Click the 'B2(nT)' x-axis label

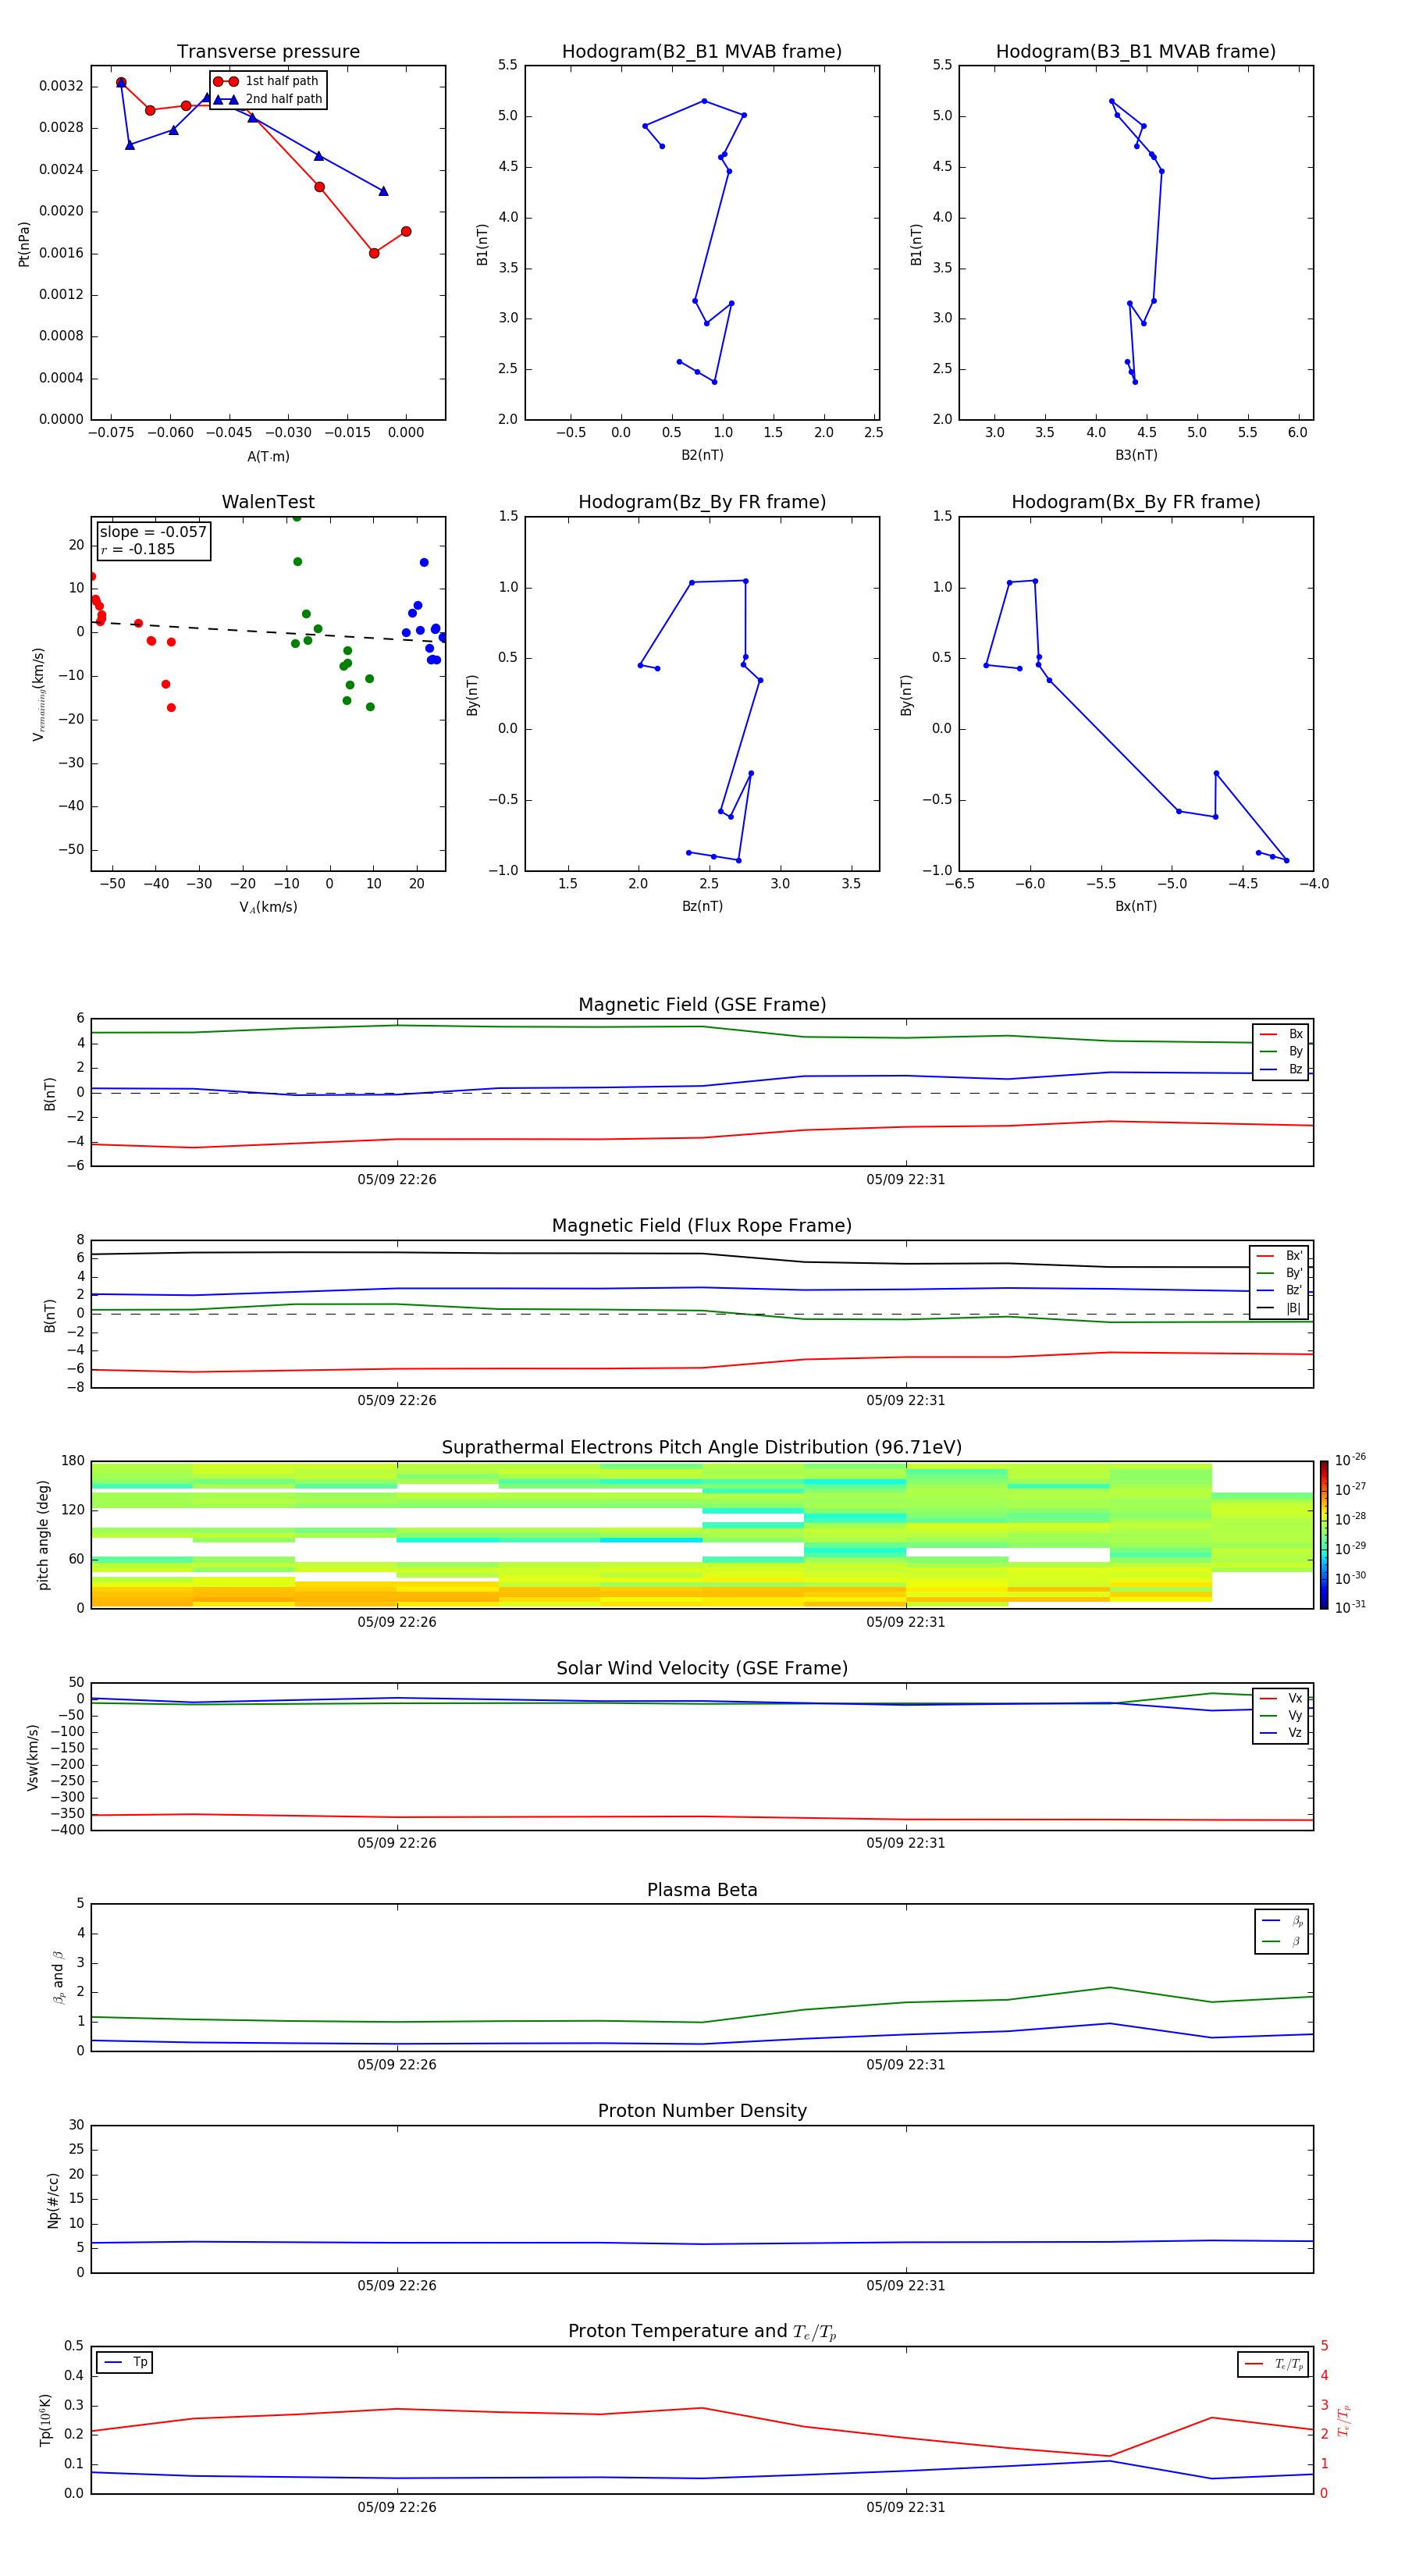702,455
